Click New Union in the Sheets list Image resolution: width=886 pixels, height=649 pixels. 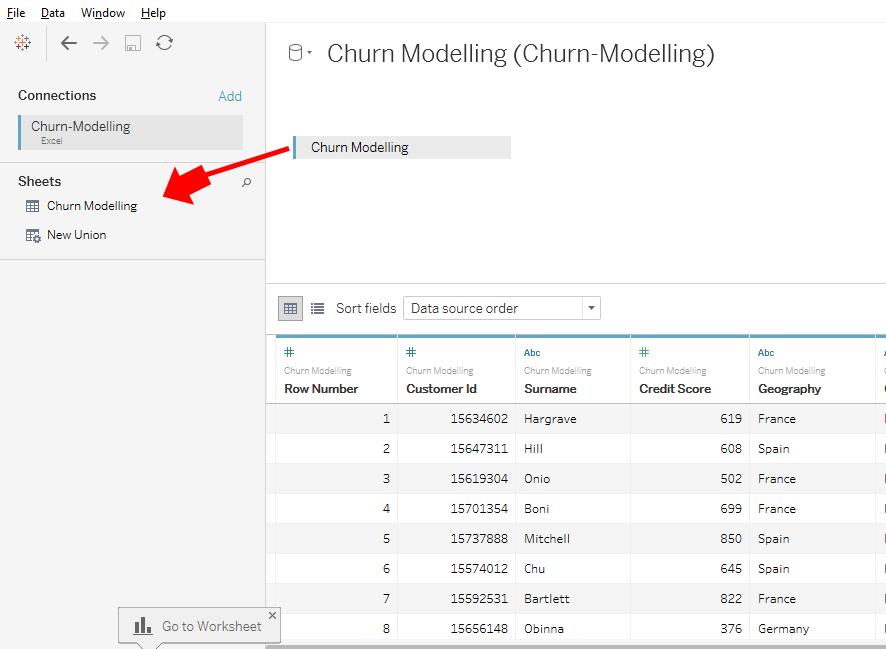point(76,235)
